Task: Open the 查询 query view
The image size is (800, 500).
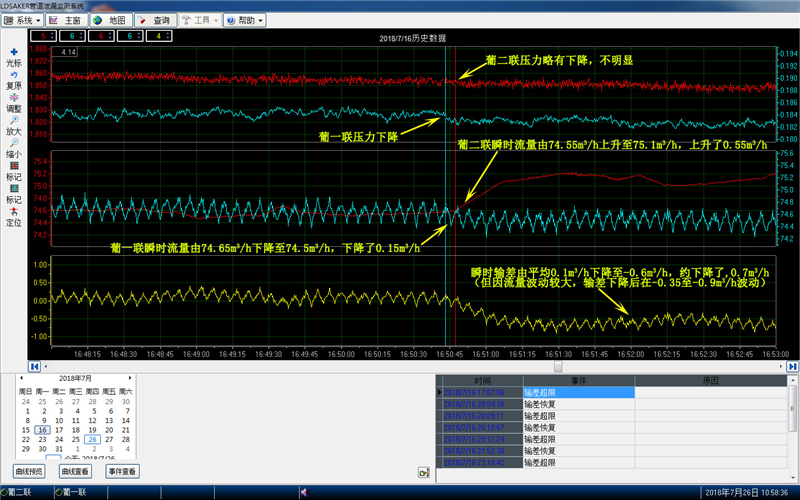Action: (155, 20)
